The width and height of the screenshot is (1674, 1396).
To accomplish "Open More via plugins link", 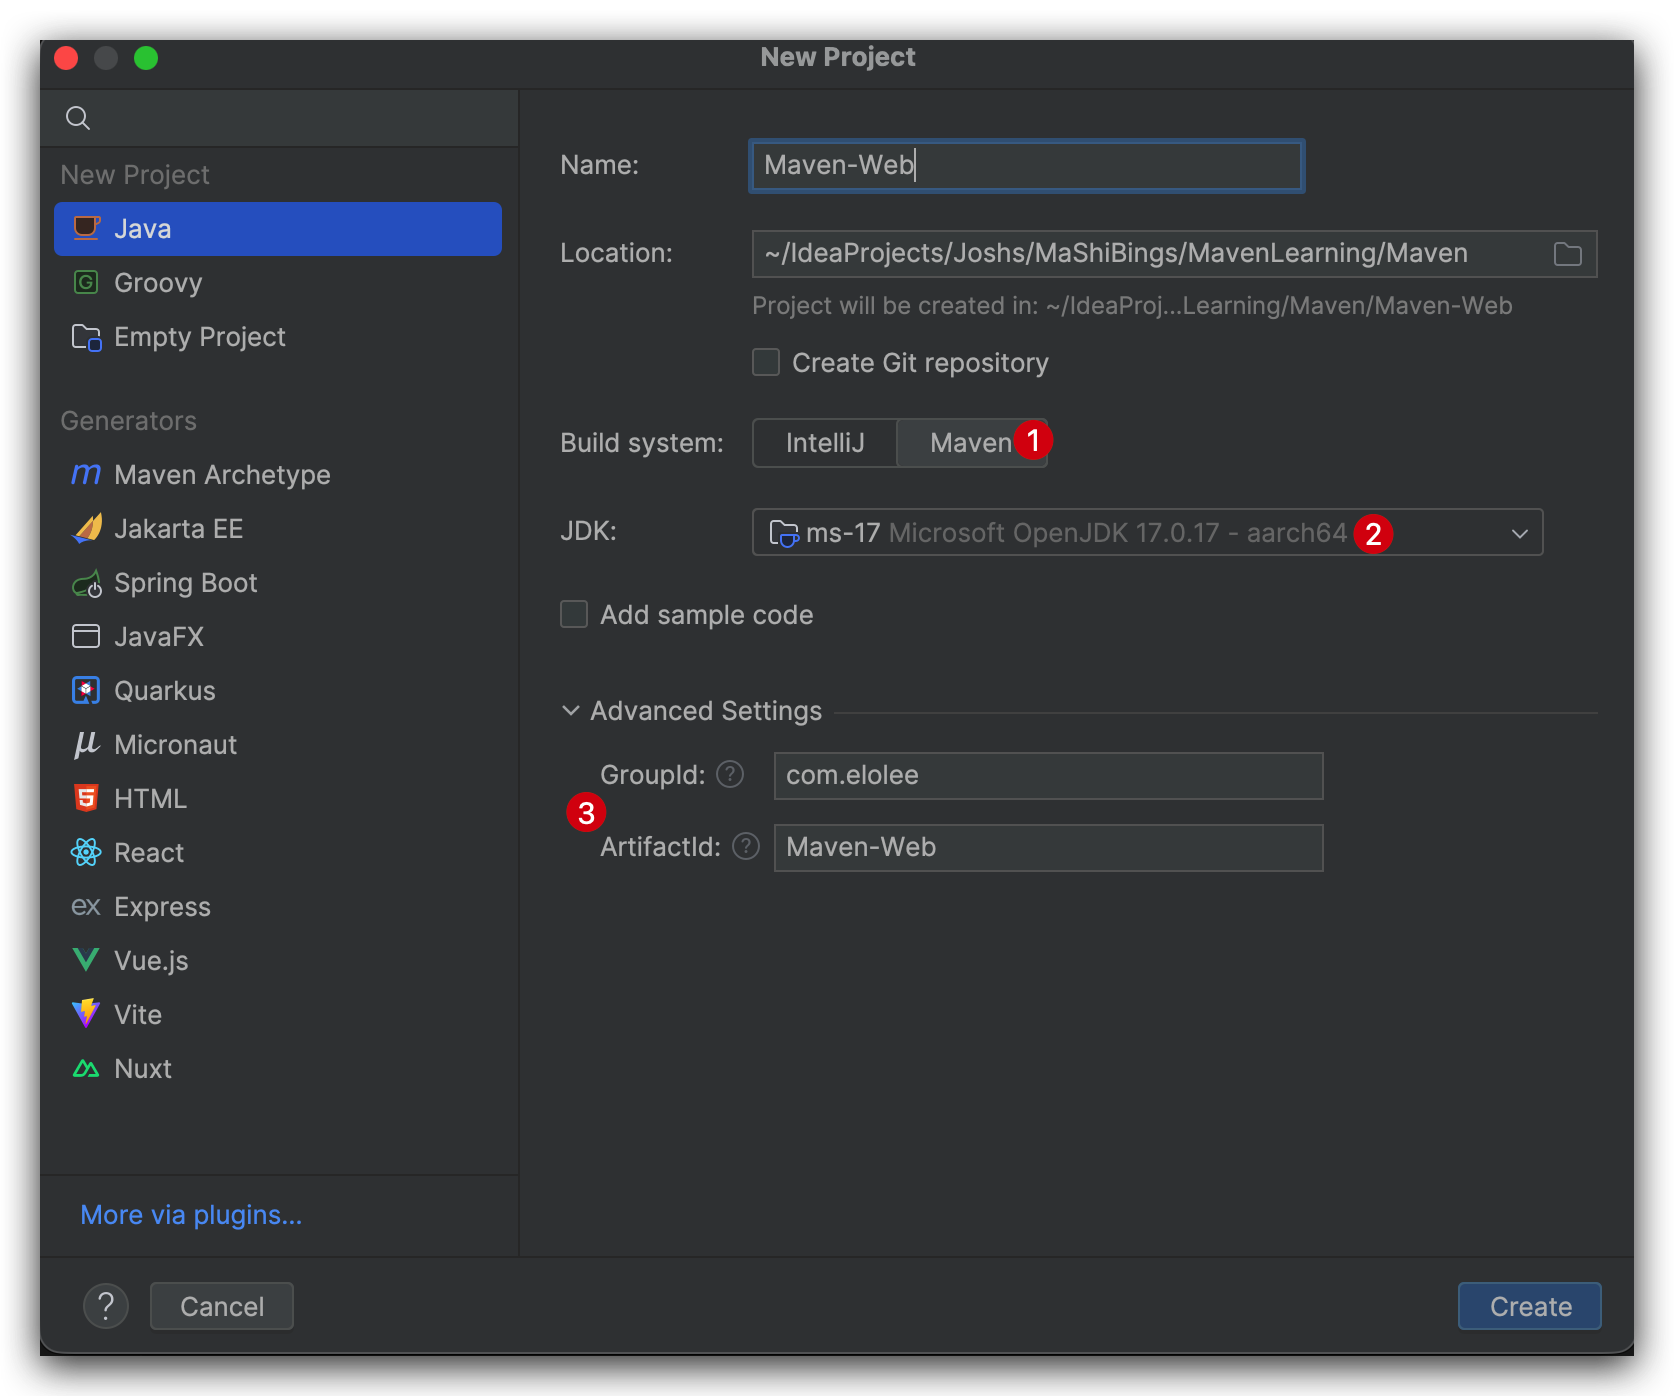I will coord(191,1215).
